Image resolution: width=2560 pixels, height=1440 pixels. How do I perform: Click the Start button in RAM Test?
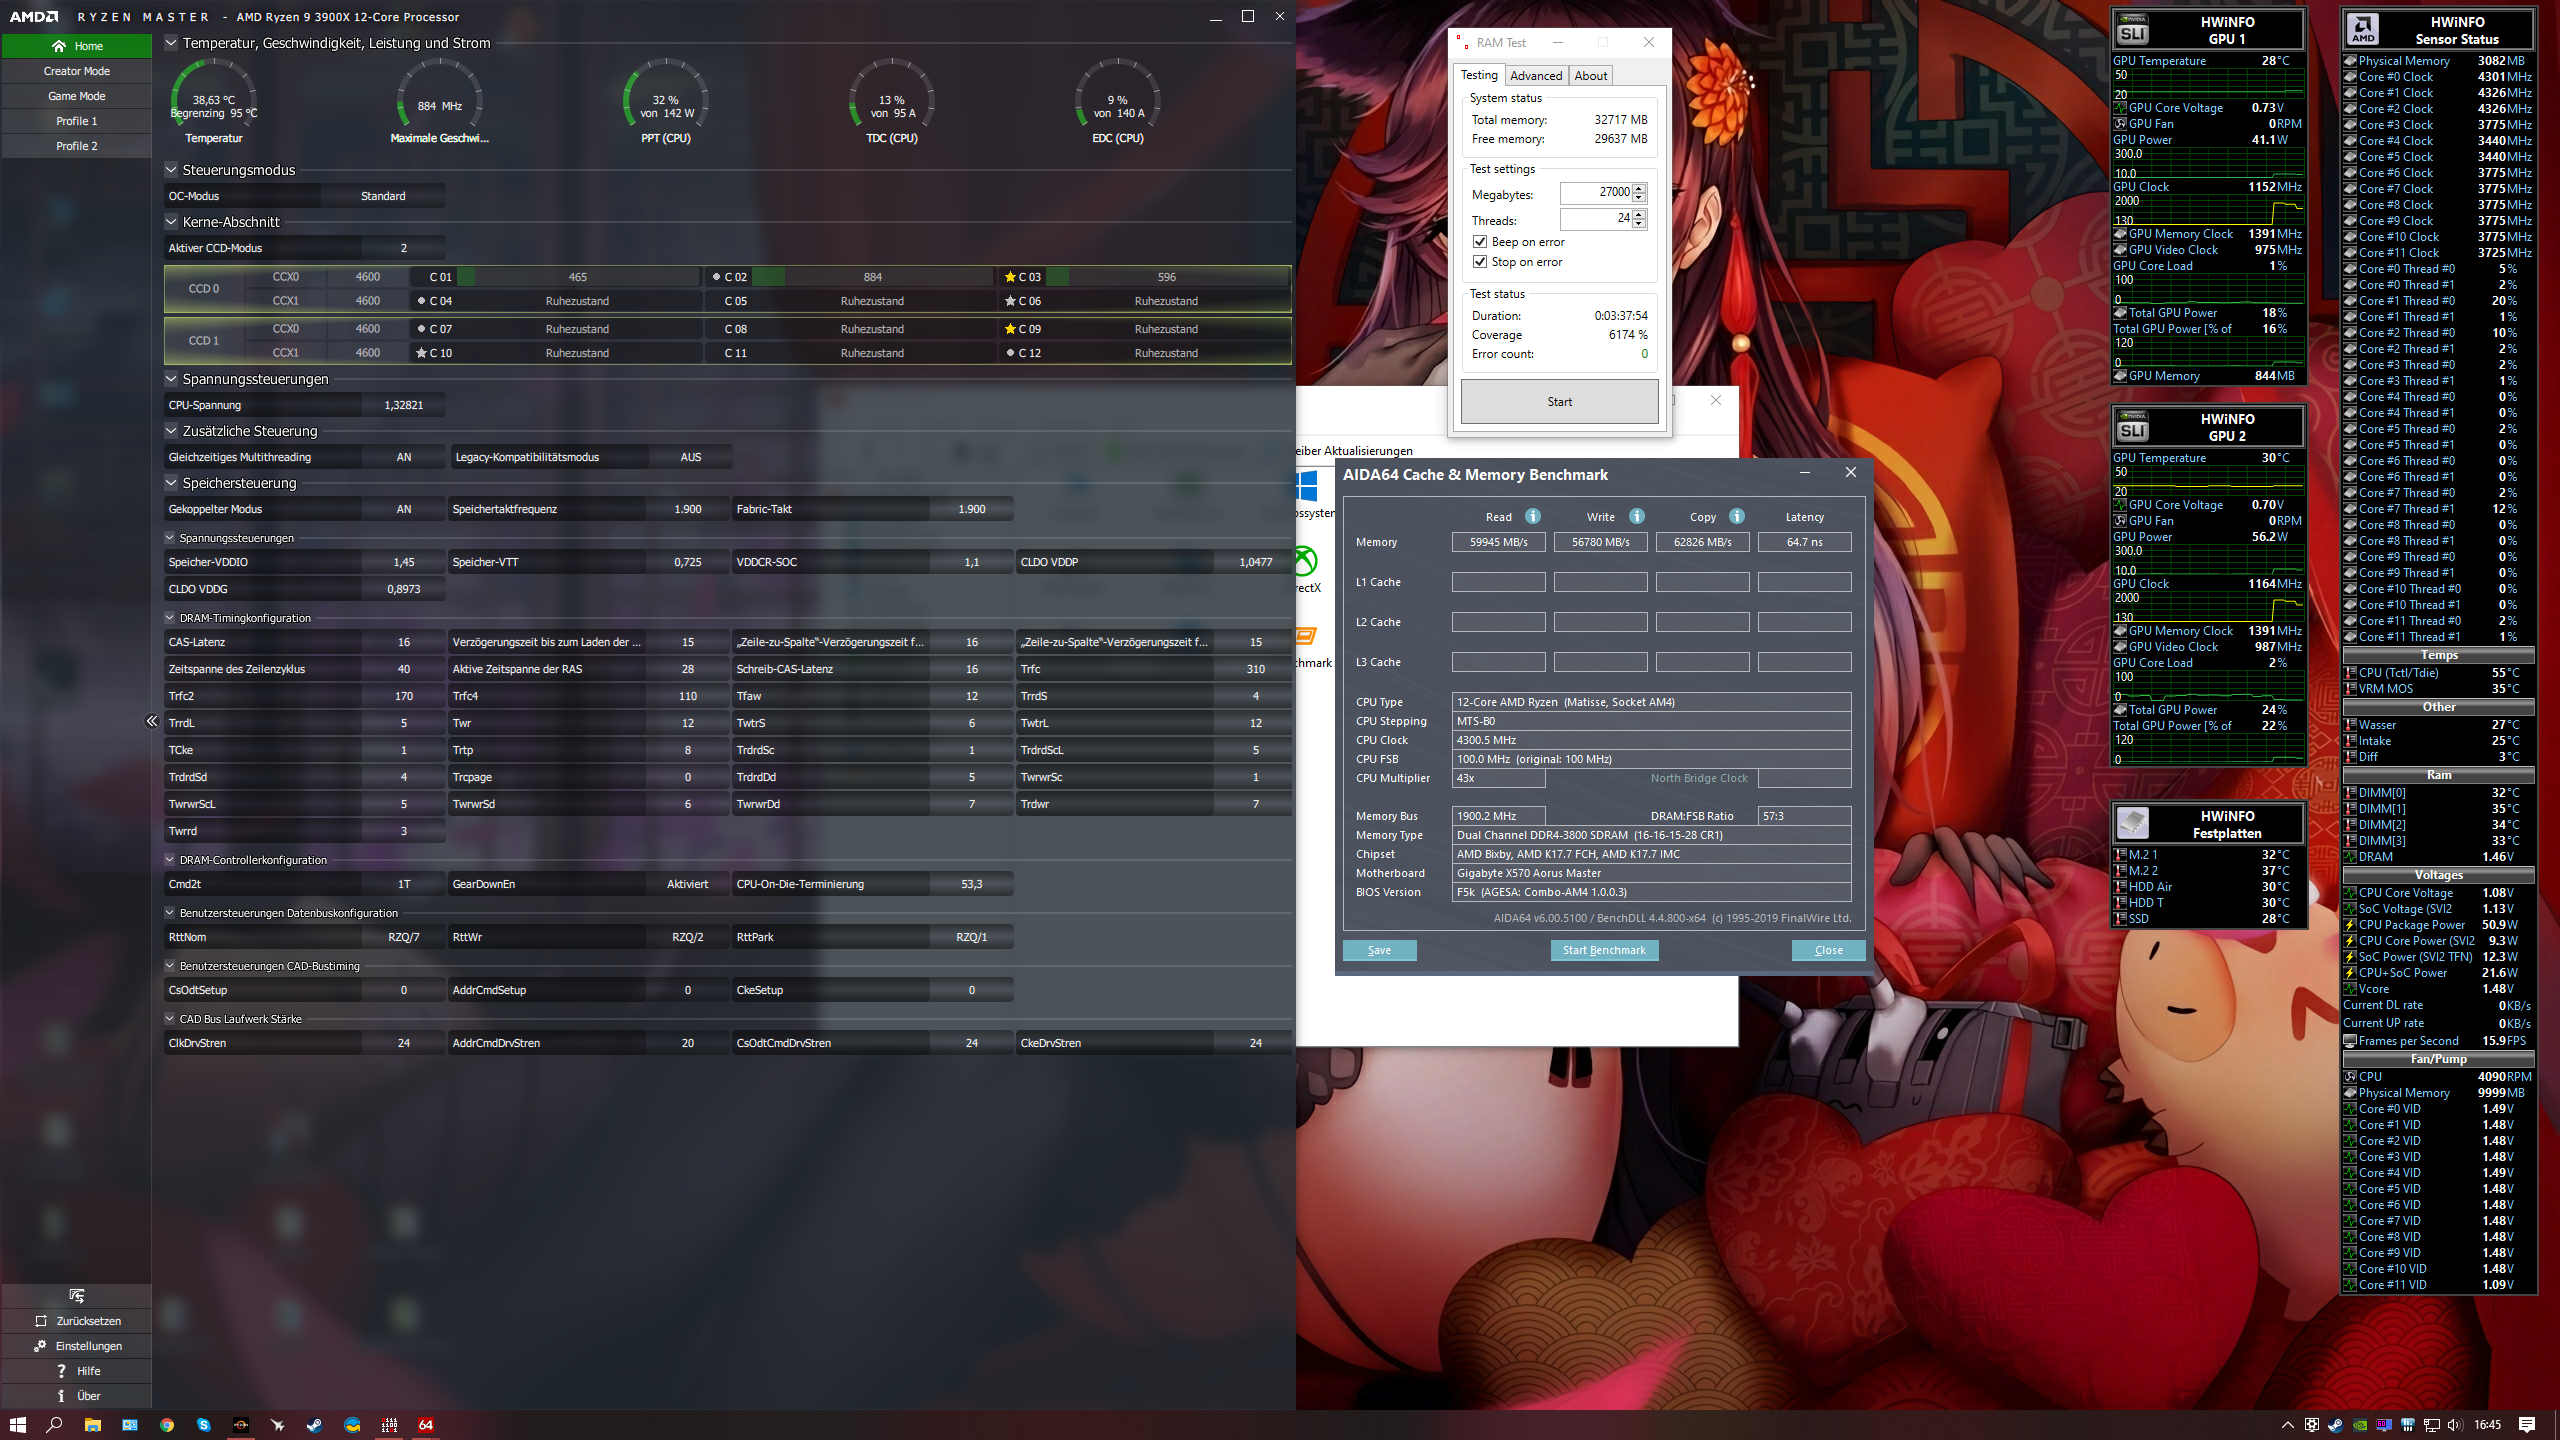(1559, 402)
